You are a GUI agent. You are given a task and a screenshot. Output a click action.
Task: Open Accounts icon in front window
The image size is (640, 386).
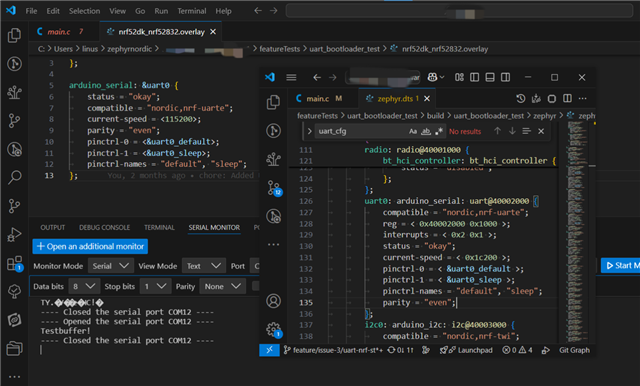tap(273, 301)
